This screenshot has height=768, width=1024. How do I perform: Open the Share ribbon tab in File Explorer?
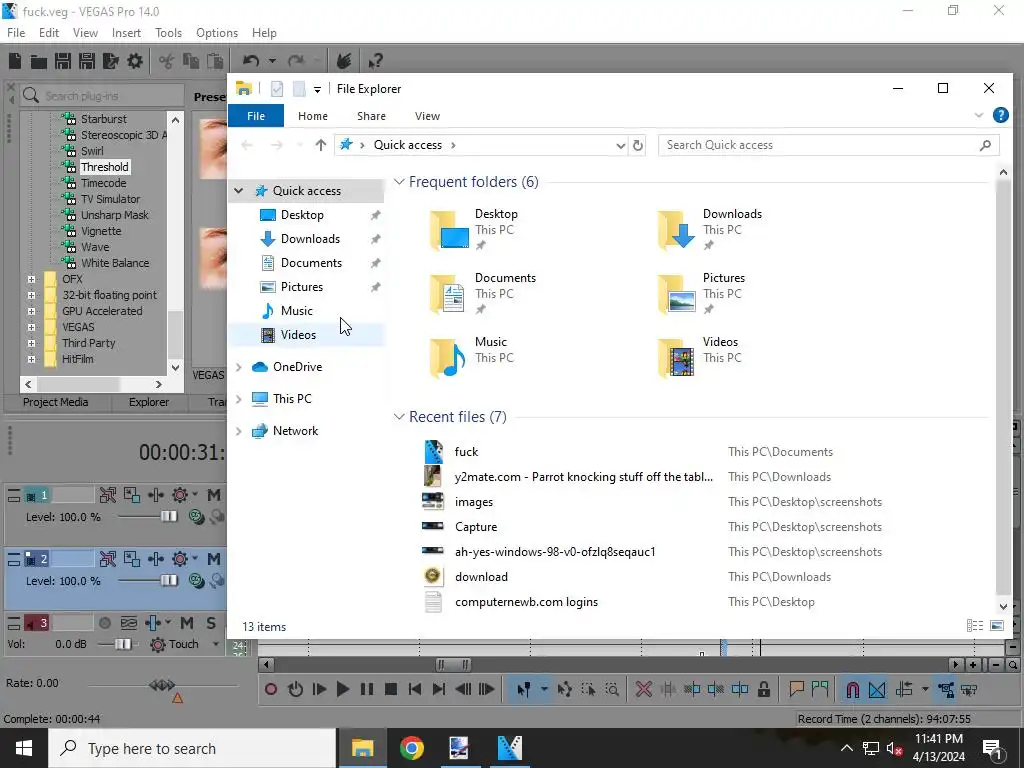point(371,116)
